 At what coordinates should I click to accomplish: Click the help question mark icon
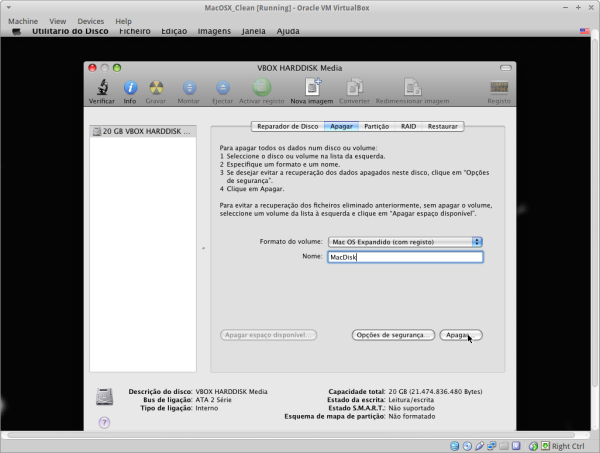coord(104,422)
